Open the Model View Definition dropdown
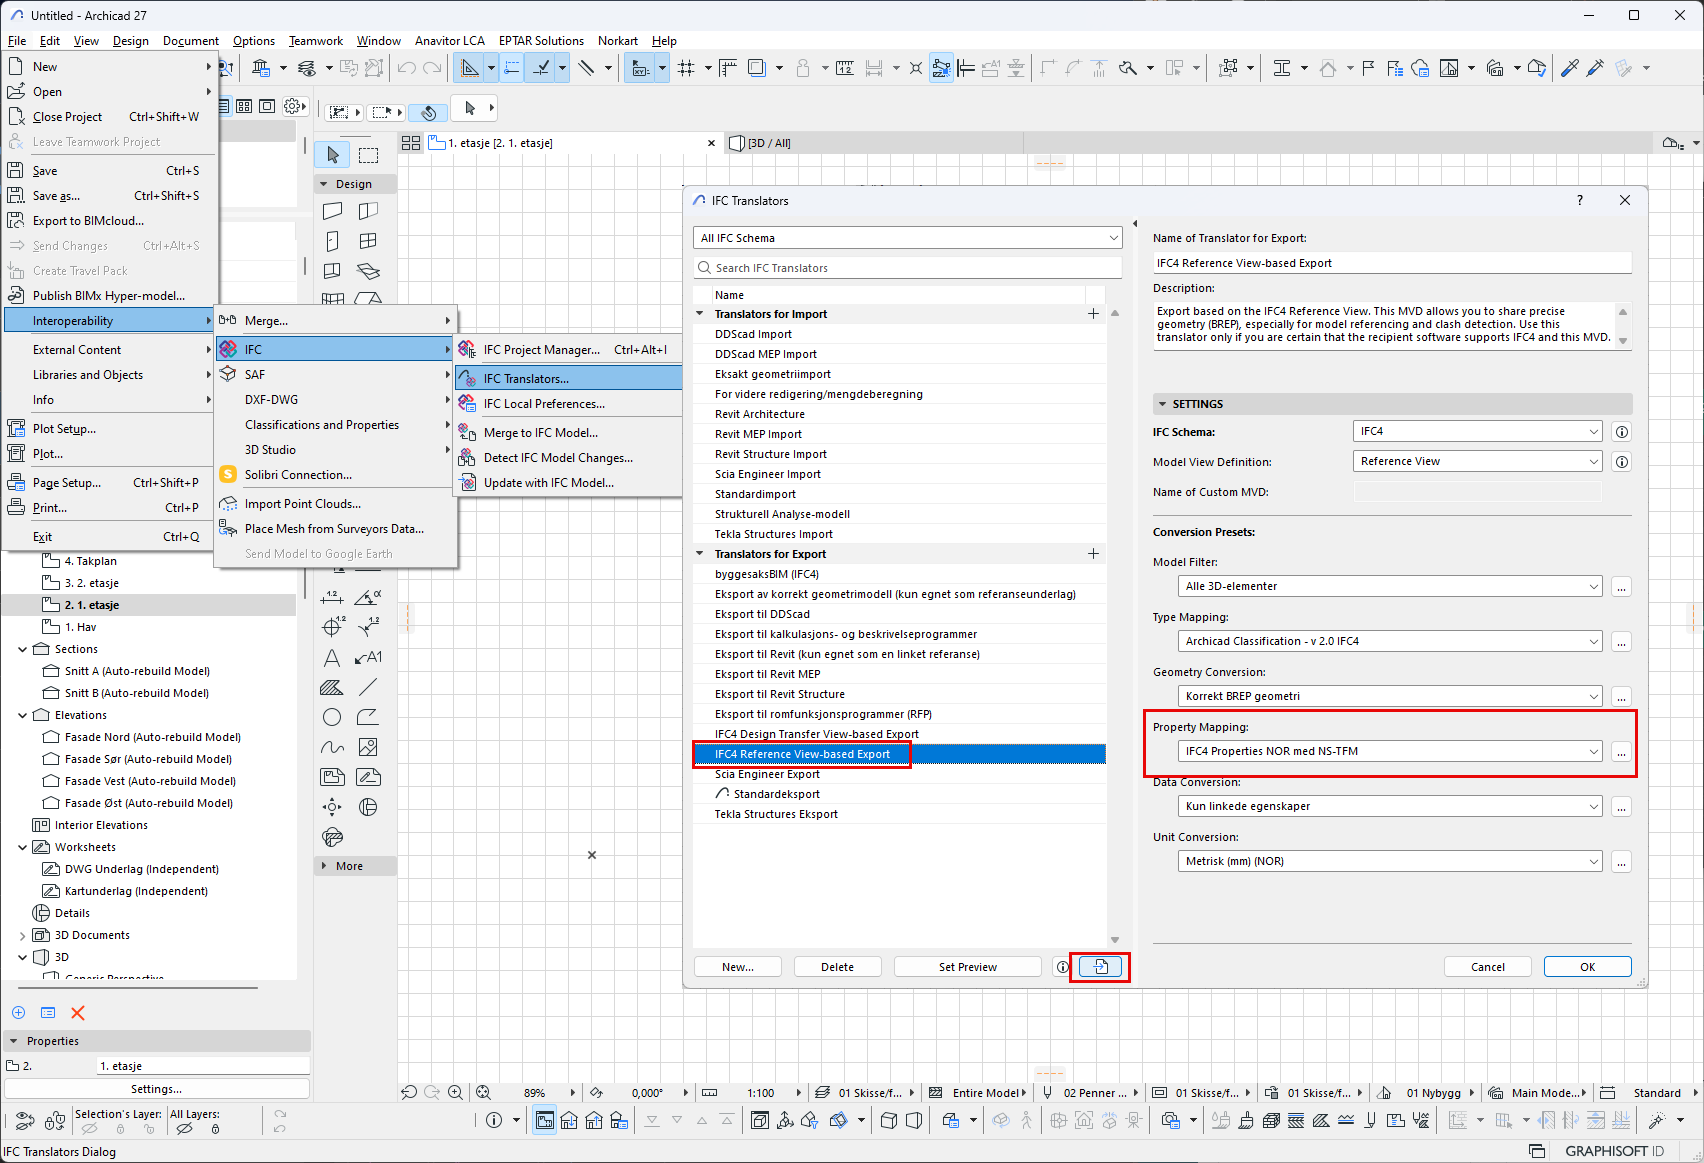This screenshot has height=1163, width=1704. coord(1478,462)
